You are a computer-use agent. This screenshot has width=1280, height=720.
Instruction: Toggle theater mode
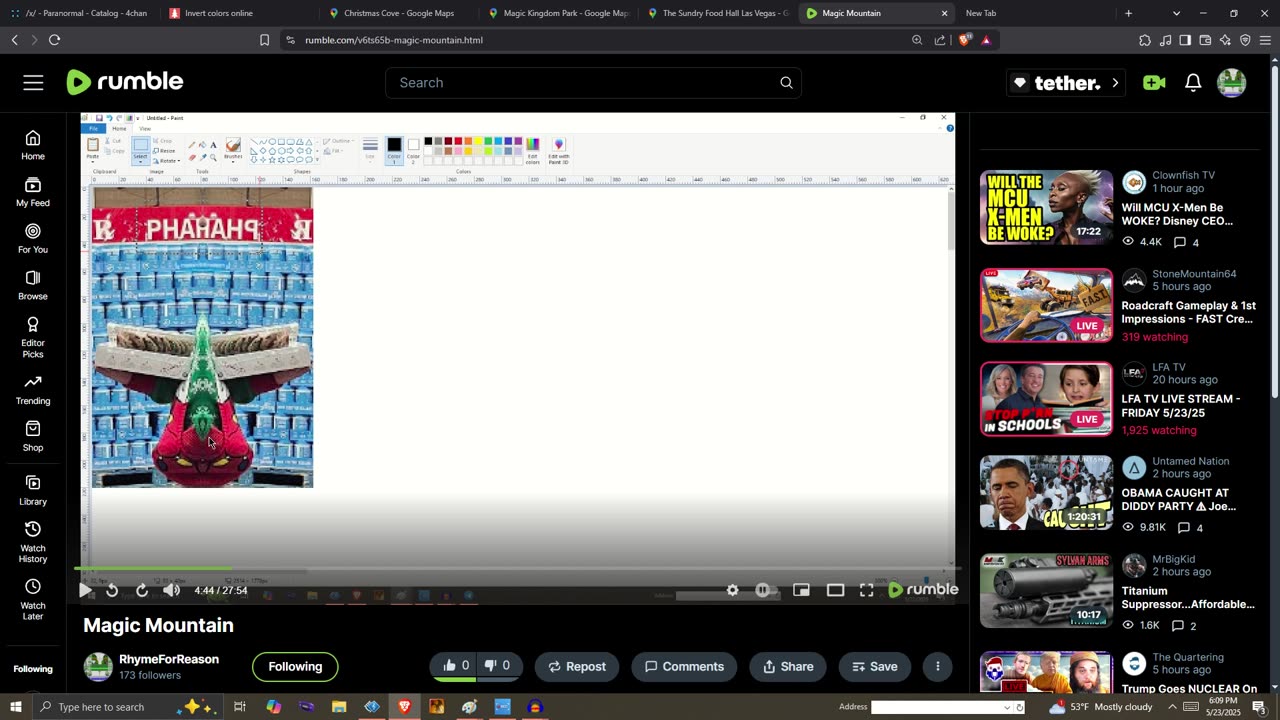(x=835, y=590)
